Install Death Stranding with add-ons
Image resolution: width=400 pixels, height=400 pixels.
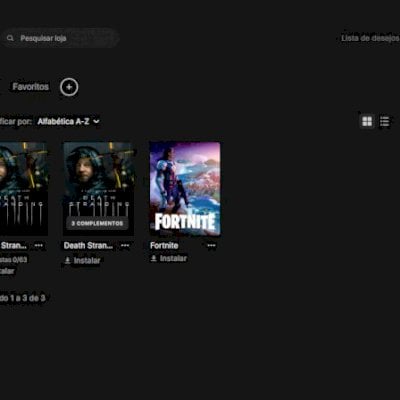[82, 261]
